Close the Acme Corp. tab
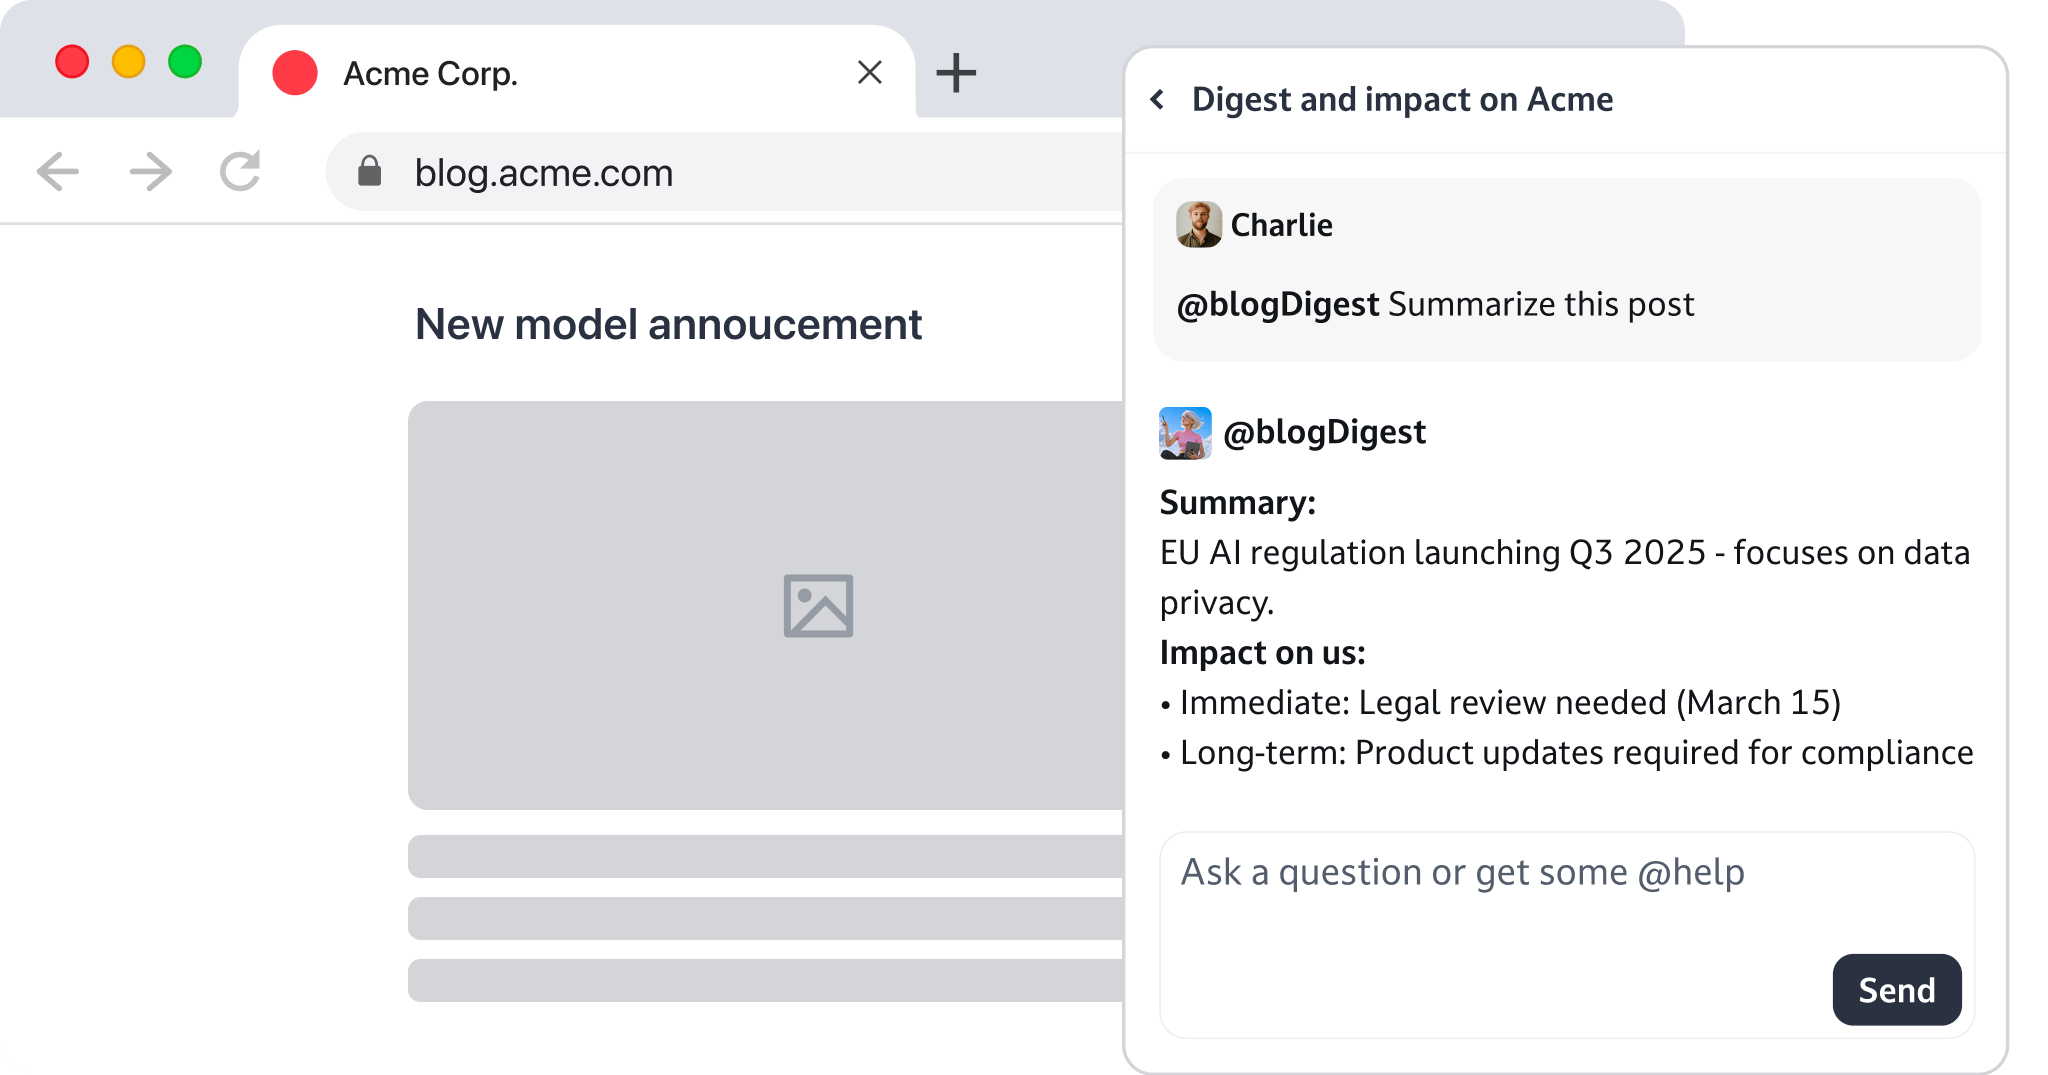2048x1075 pixels. 870,72
